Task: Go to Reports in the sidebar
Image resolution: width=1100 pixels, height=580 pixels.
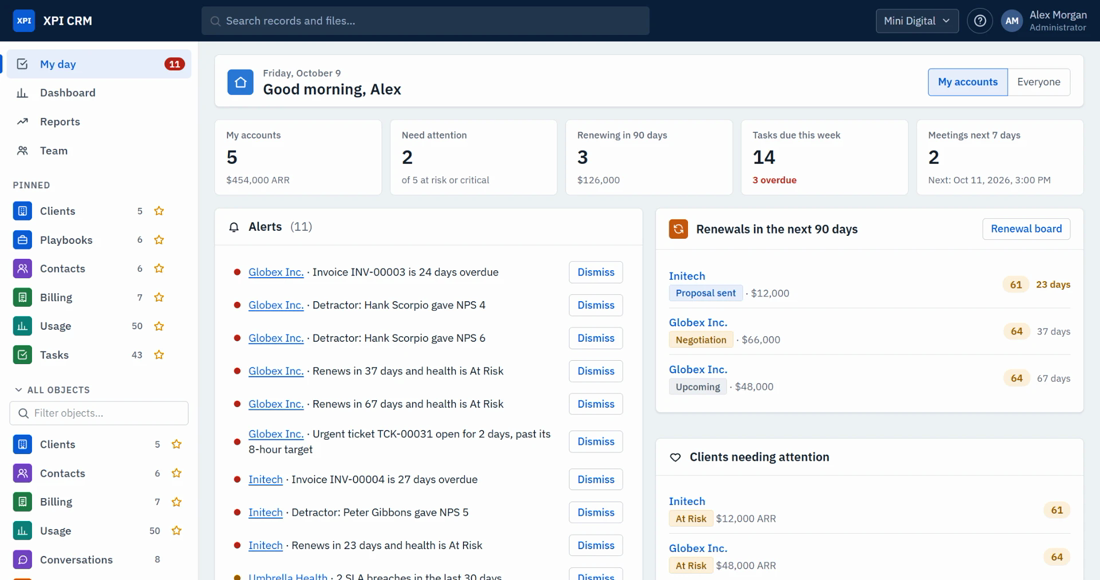Action: (x=99, y=122)
